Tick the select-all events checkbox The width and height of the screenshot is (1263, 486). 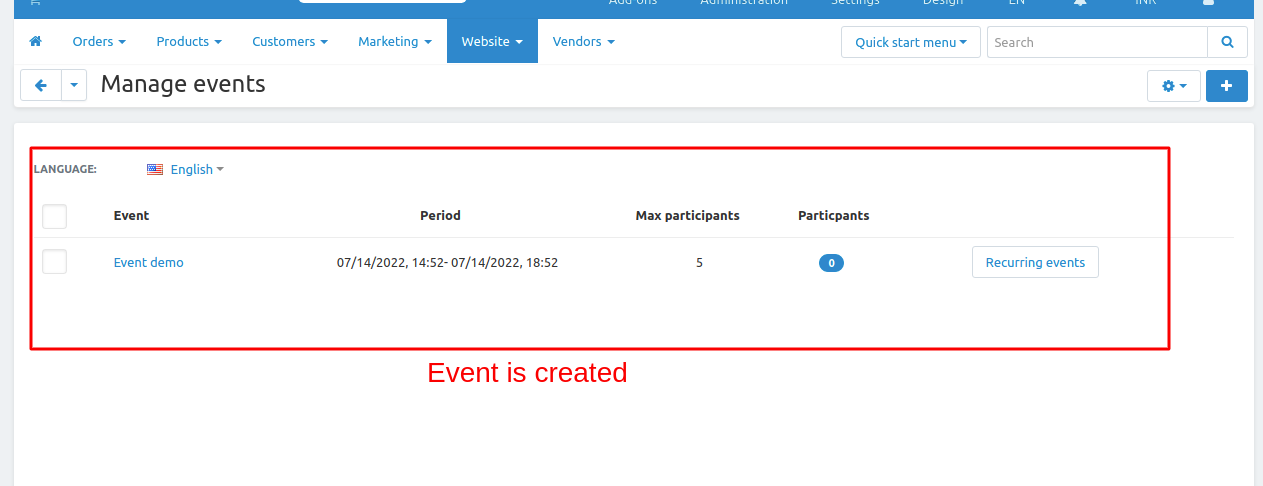[55, 216]
